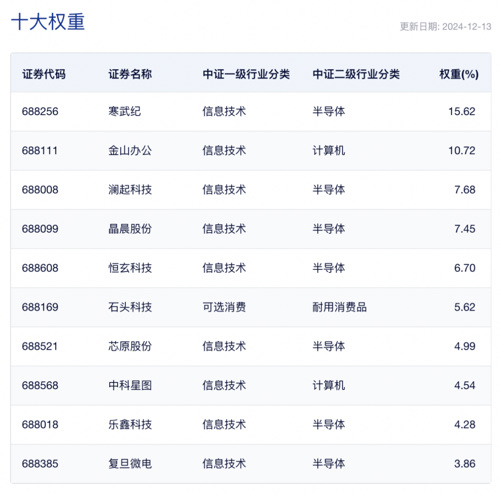Click the 中证二级行业分类 column header
The image size is (500, 494).
(x=356, y=74)
